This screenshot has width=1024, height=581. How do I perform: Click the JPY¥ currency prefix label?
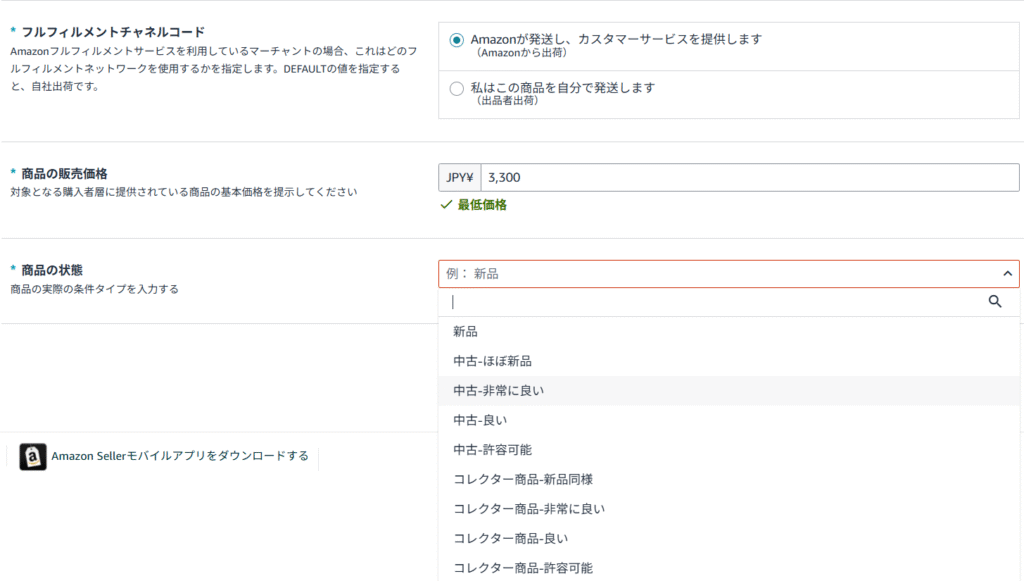[459, 178]
